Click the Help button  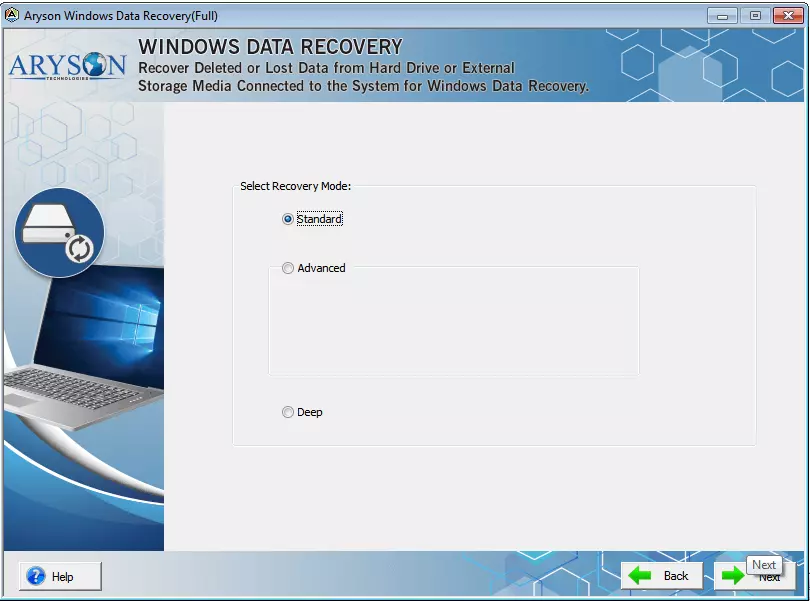[58, 575]
